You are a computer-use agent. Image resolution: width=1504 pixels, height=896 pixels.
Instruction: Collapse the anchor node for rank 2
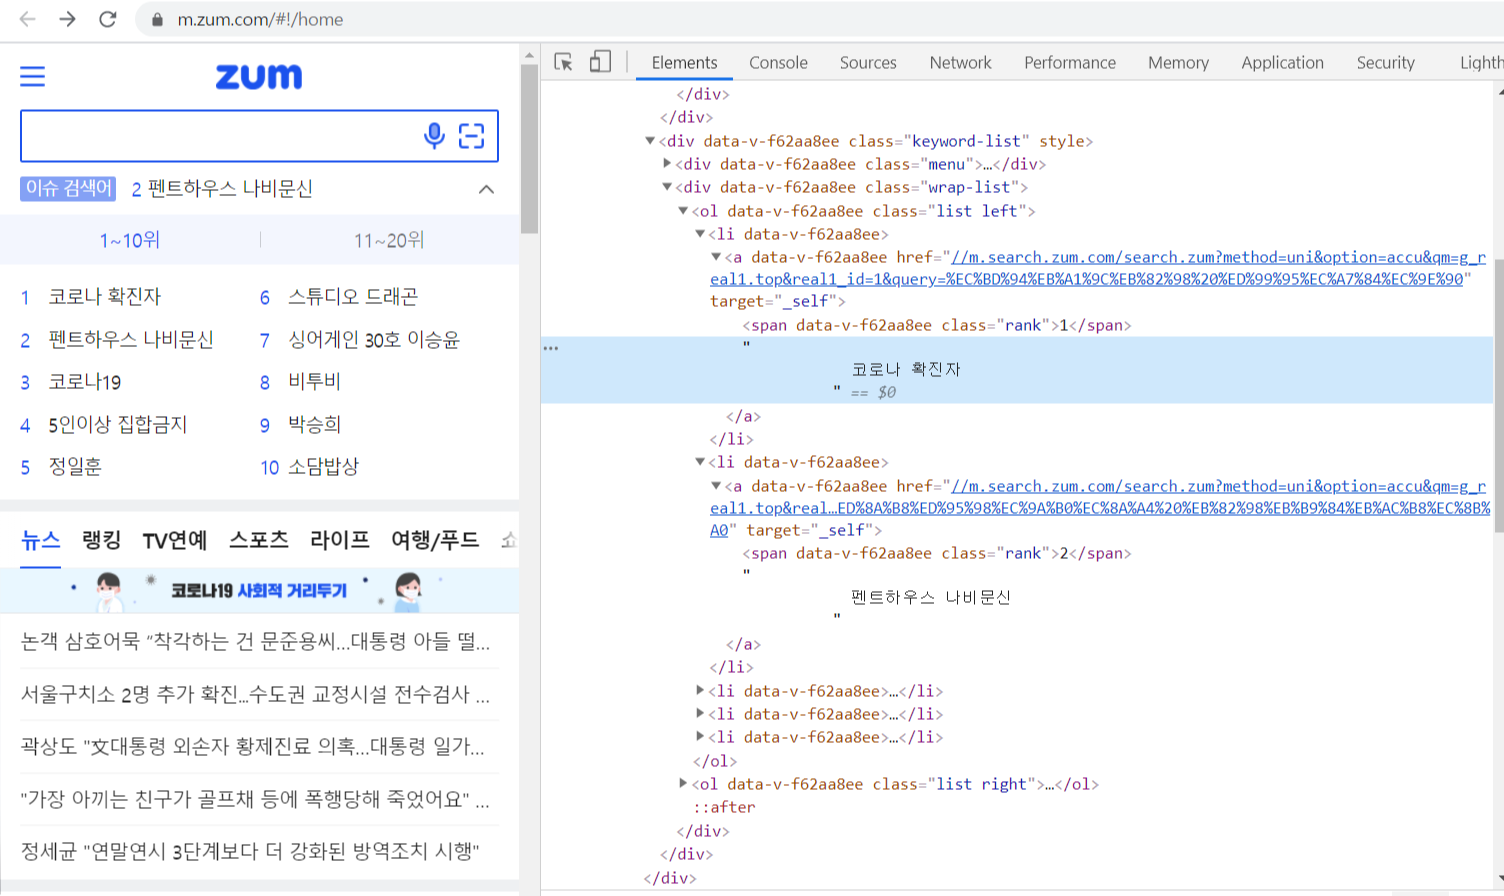716,486
